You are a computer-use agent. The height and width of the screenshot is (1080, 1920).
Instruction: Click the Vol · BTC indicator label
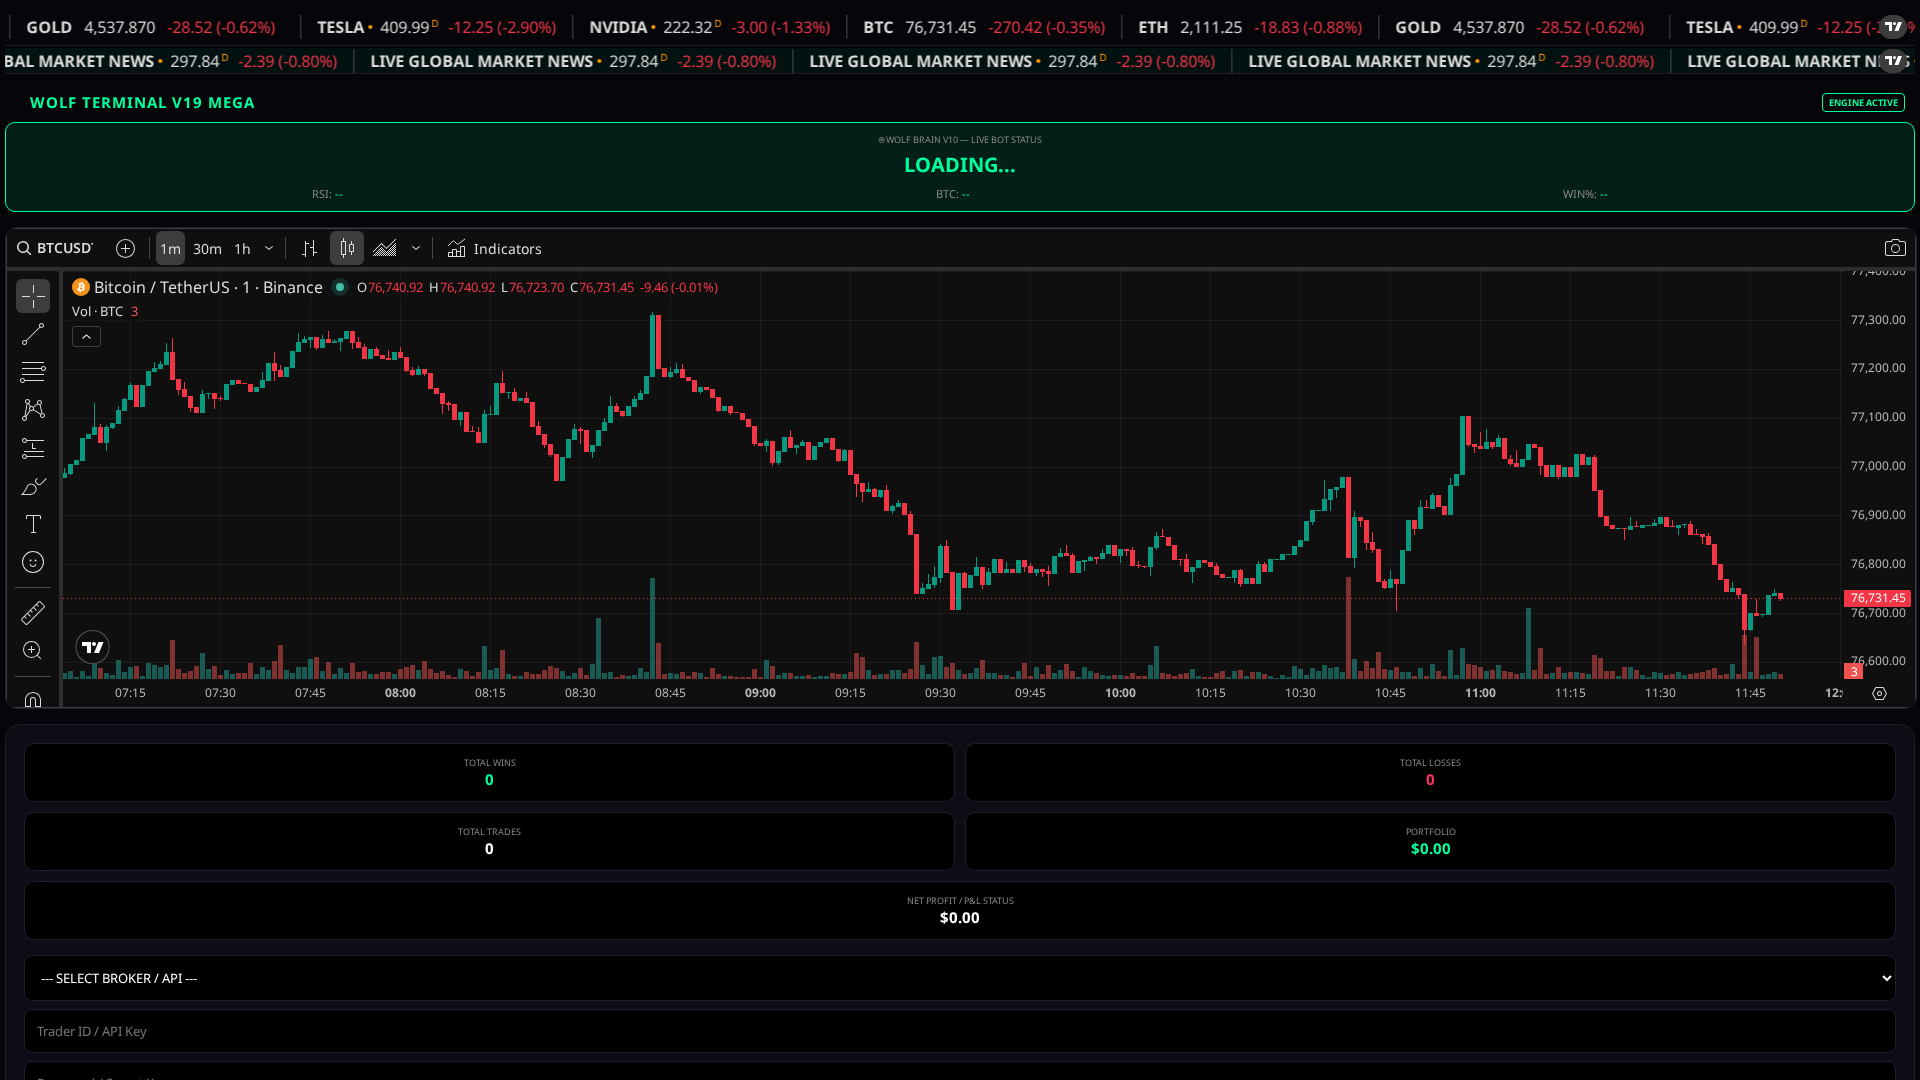pos(97,311)
